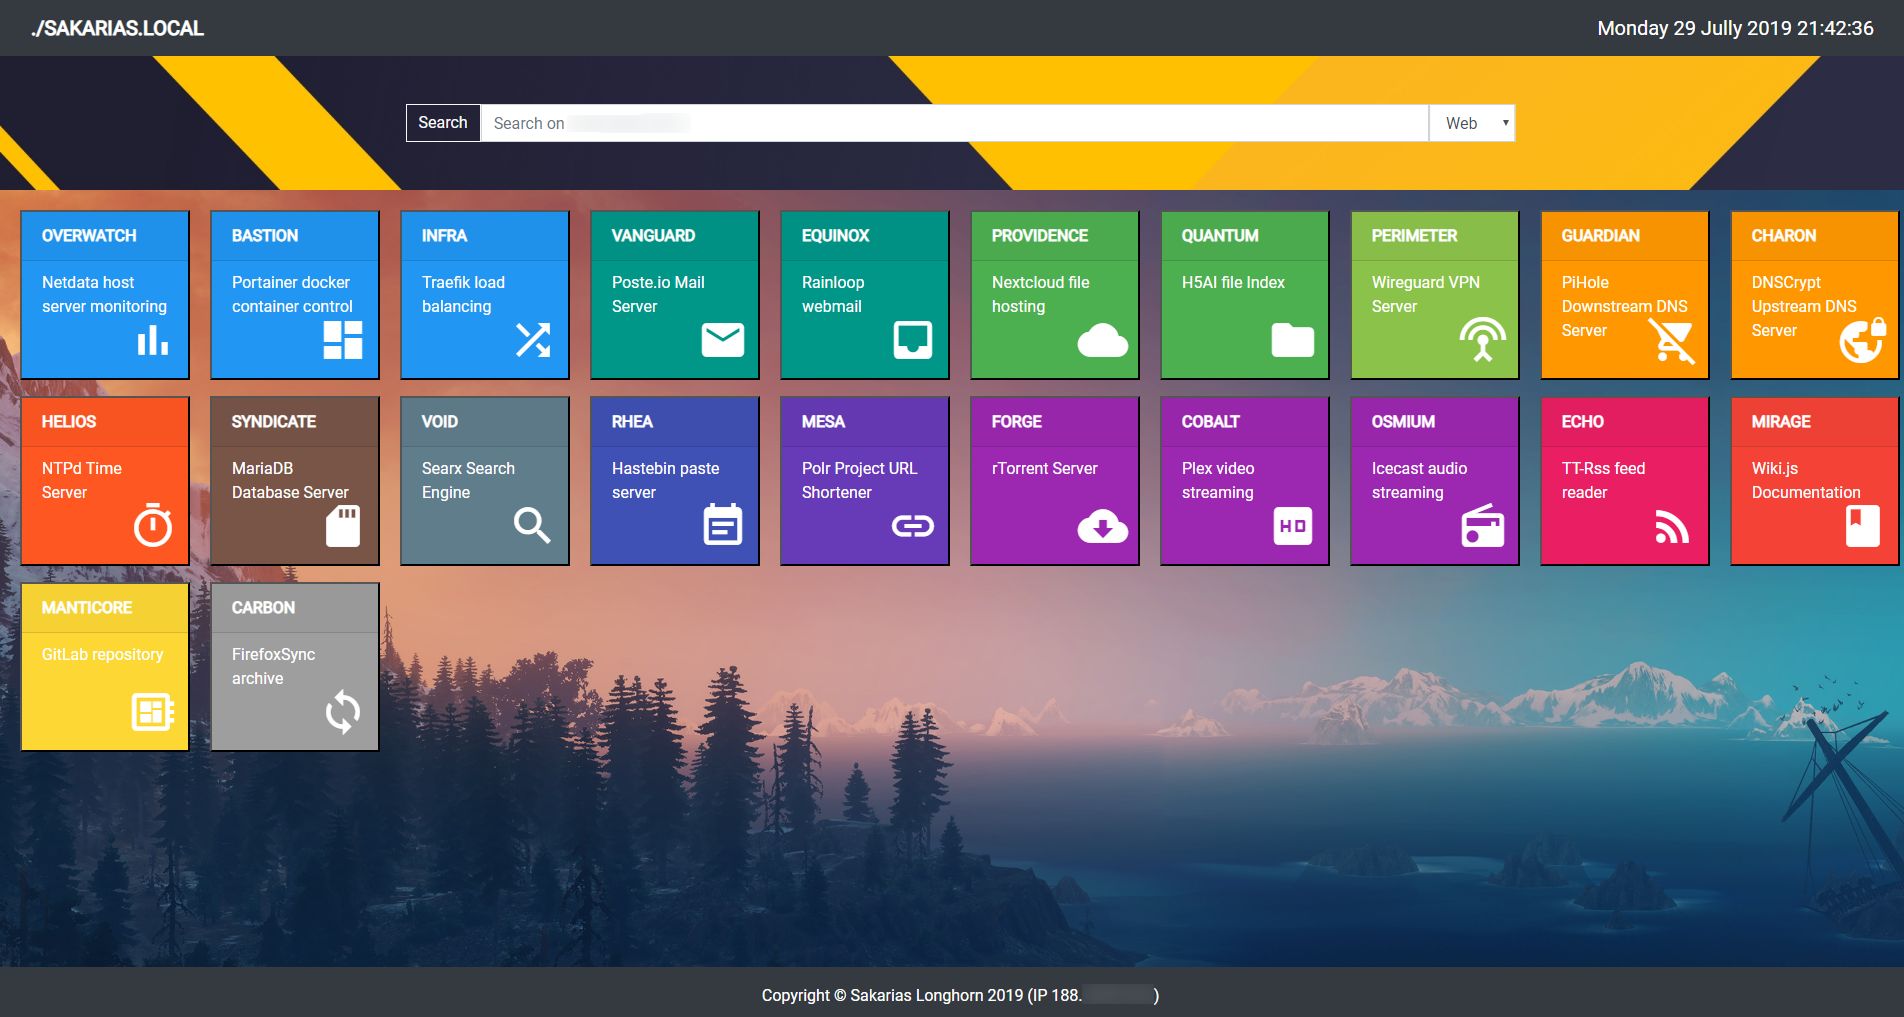This screenshot has height=1017, width=1904.
Task: Click the magnifying glass icon on the VOID Searx tile
Action: [x=531, y=526]
